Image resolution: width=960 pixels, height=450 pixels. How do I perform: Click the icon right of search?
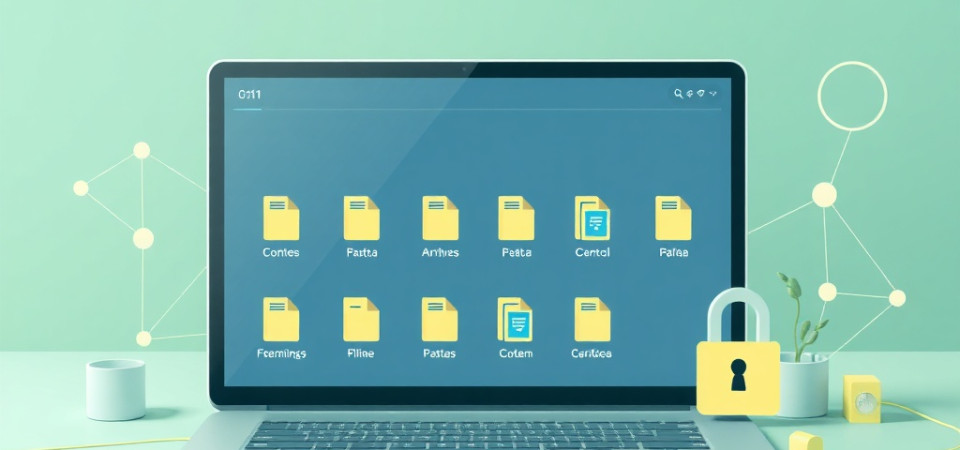690,94
